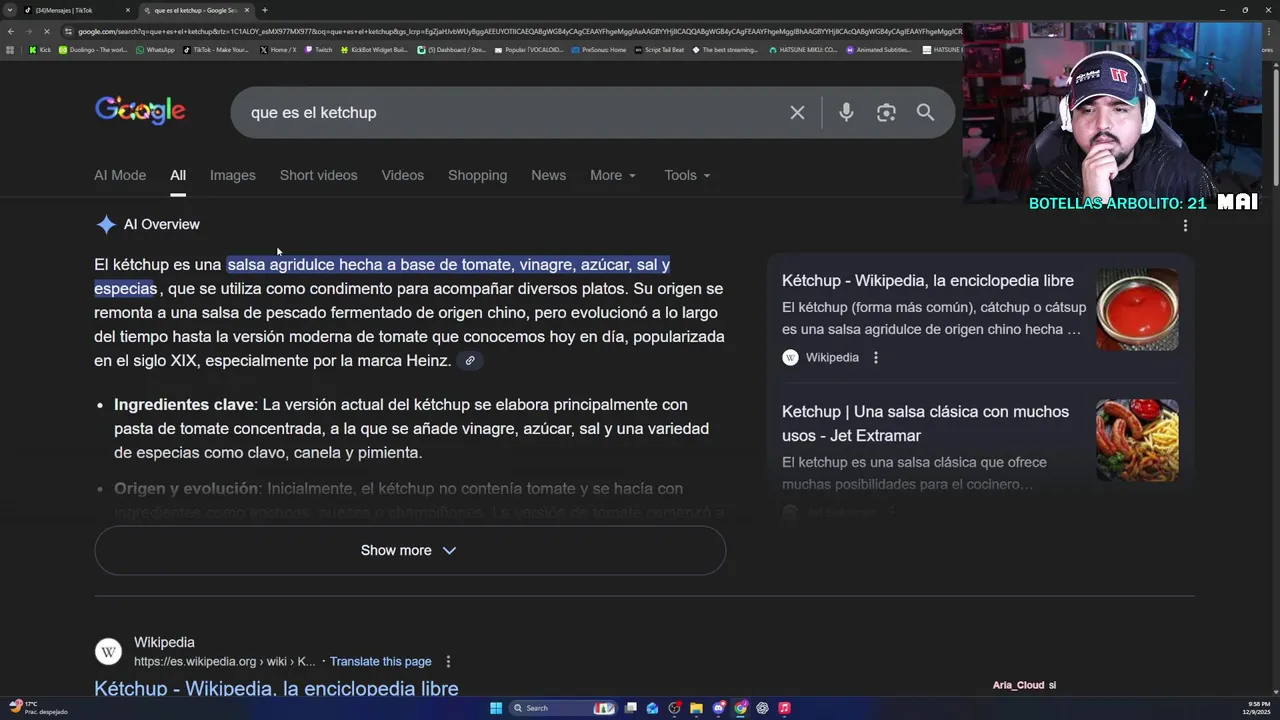Click 'Ingredientes clave' bullet heading
Image resolution: width=1280 pixels, height=720 pixels.
point(183,405)
